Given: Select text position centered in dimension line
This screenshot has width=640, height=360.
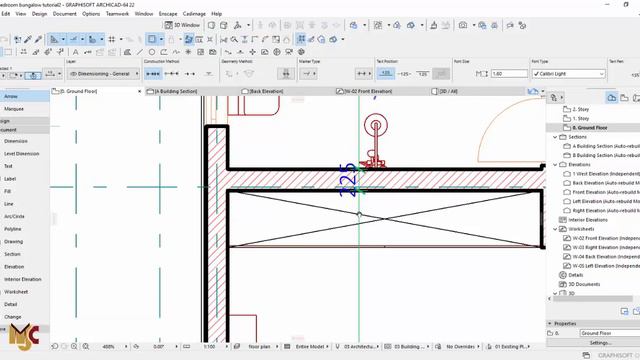Looking at the screenshot, I should (404, 74).
